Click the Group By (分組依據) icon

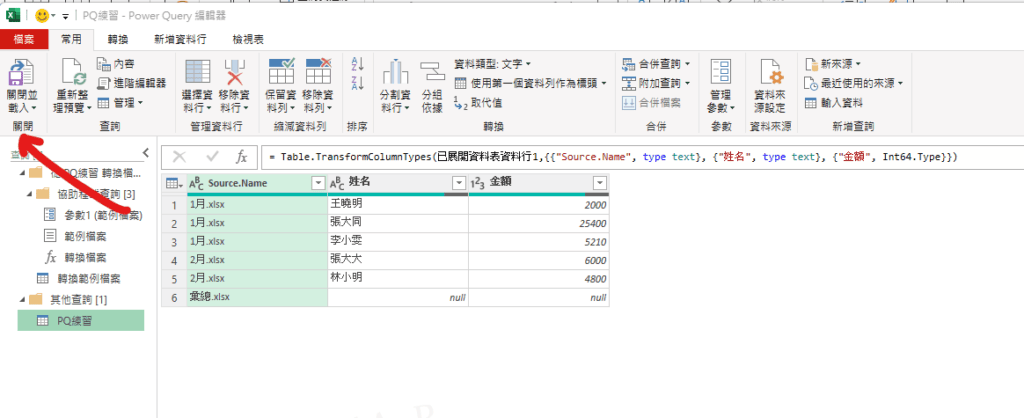click(x=432, y=74)
